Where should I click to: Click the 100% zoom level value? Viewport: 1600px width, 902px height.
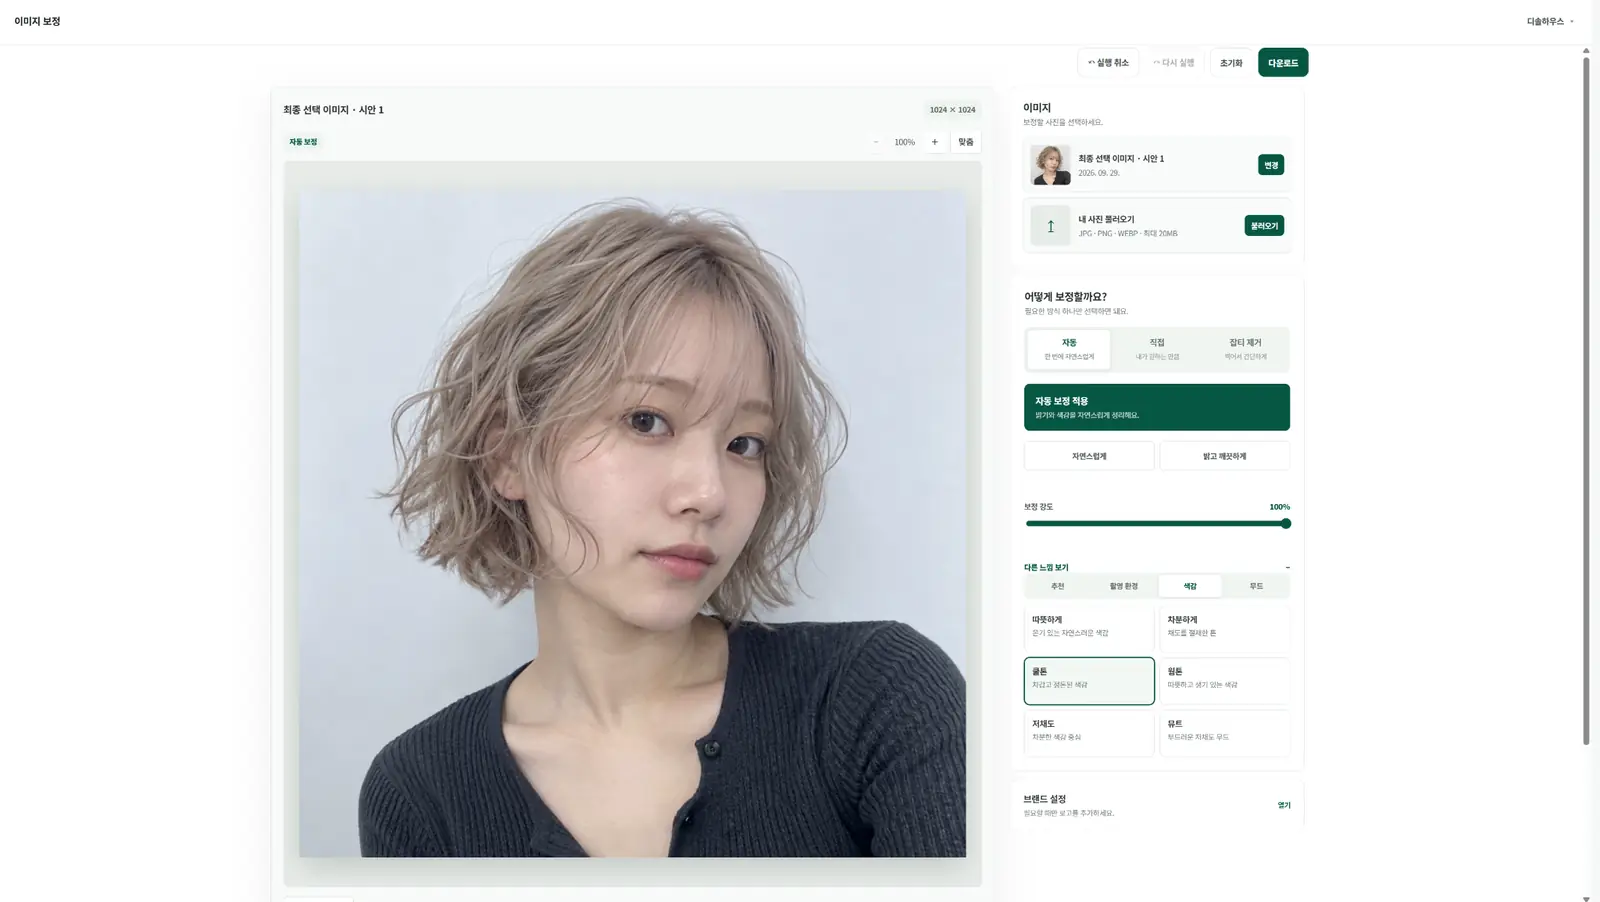905,142
